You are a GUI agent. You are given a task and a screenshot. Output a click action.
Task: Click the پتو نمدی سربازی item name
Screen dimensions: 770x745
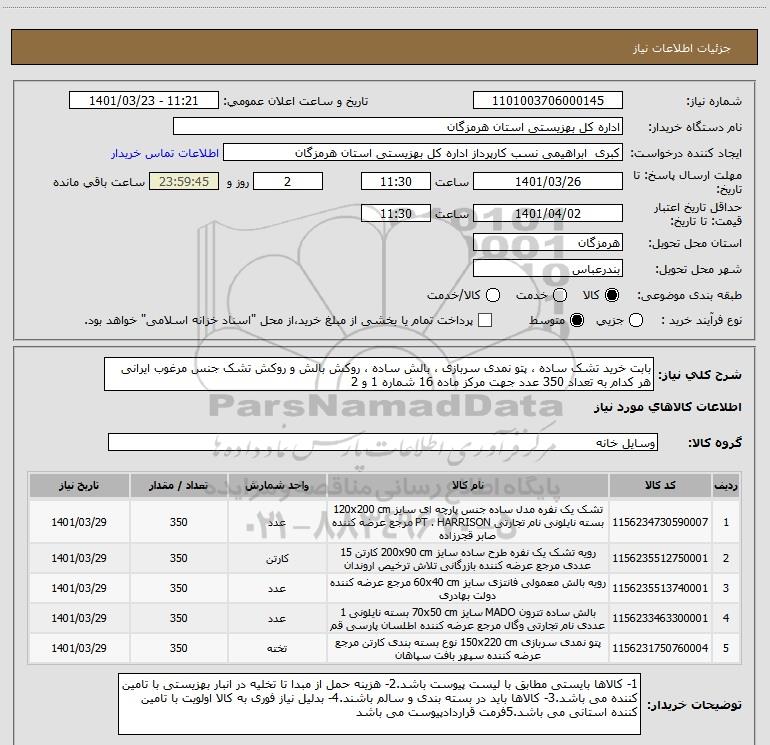click(468, 648)
